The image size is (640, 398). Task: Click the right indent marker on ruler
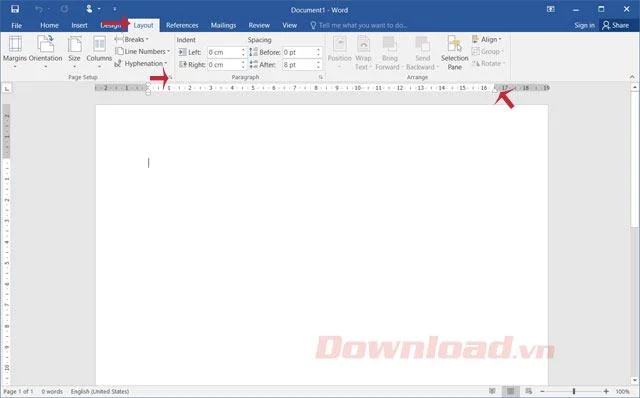coord(495,90)
